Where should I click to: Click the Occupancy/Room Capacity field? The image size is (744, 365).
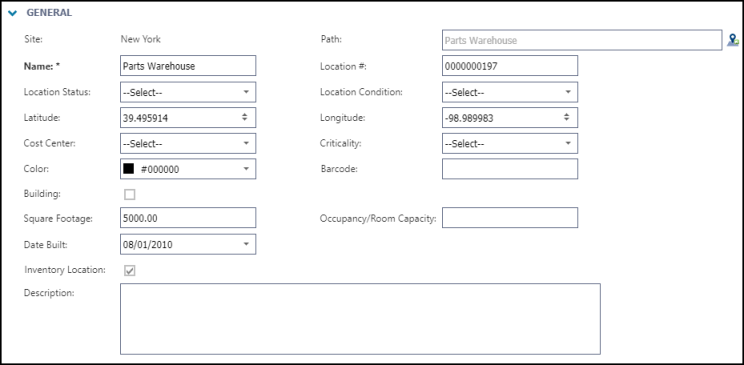(x=510, y=217)
